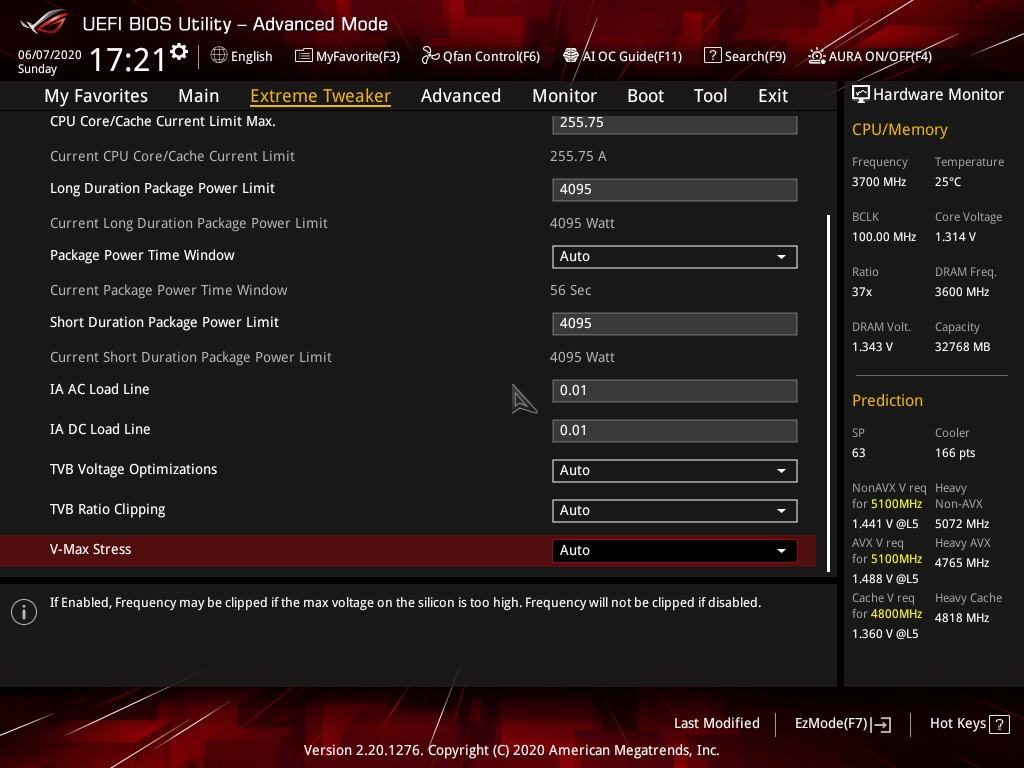Click Current Package Power Time Window label
This screenshot has height=768, width=1024.
click(168, 290)
